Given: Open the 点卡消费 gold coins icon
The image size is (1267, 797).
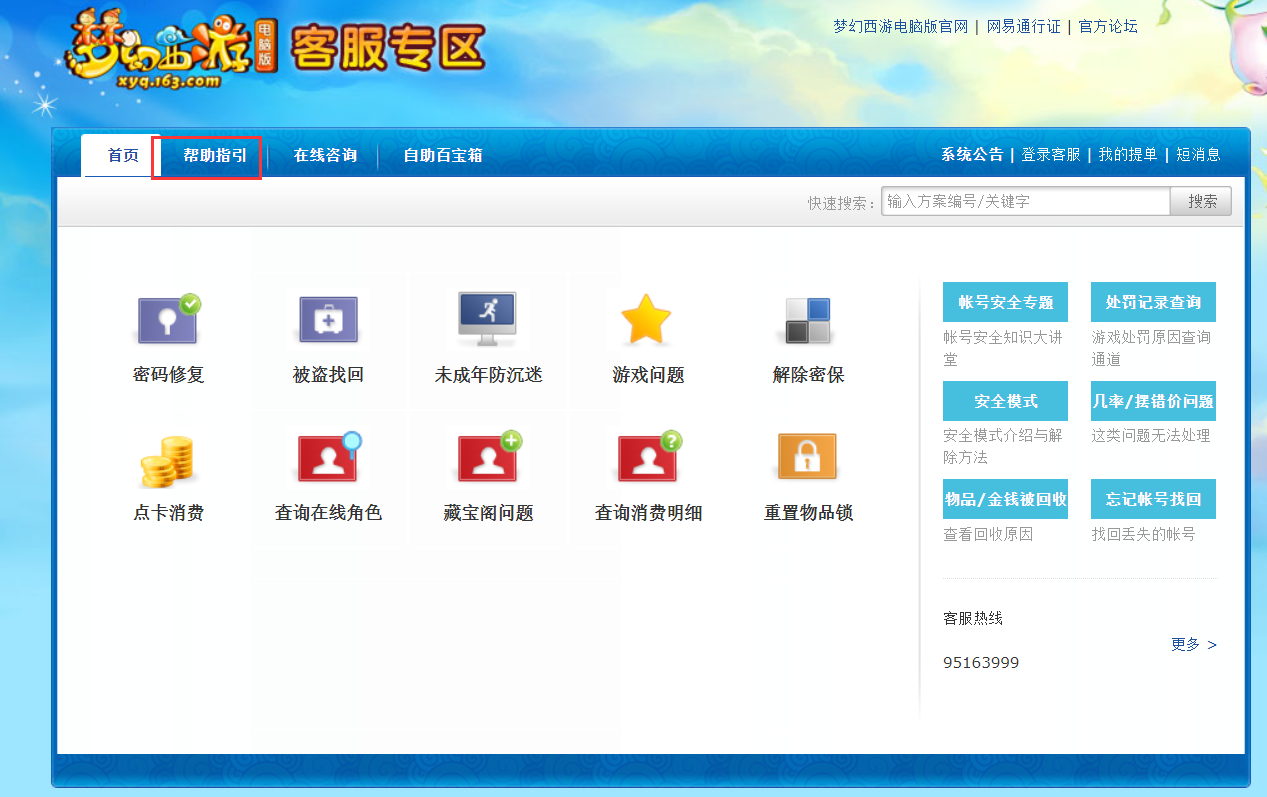Looking at the screenshot, I should [167, 461].
